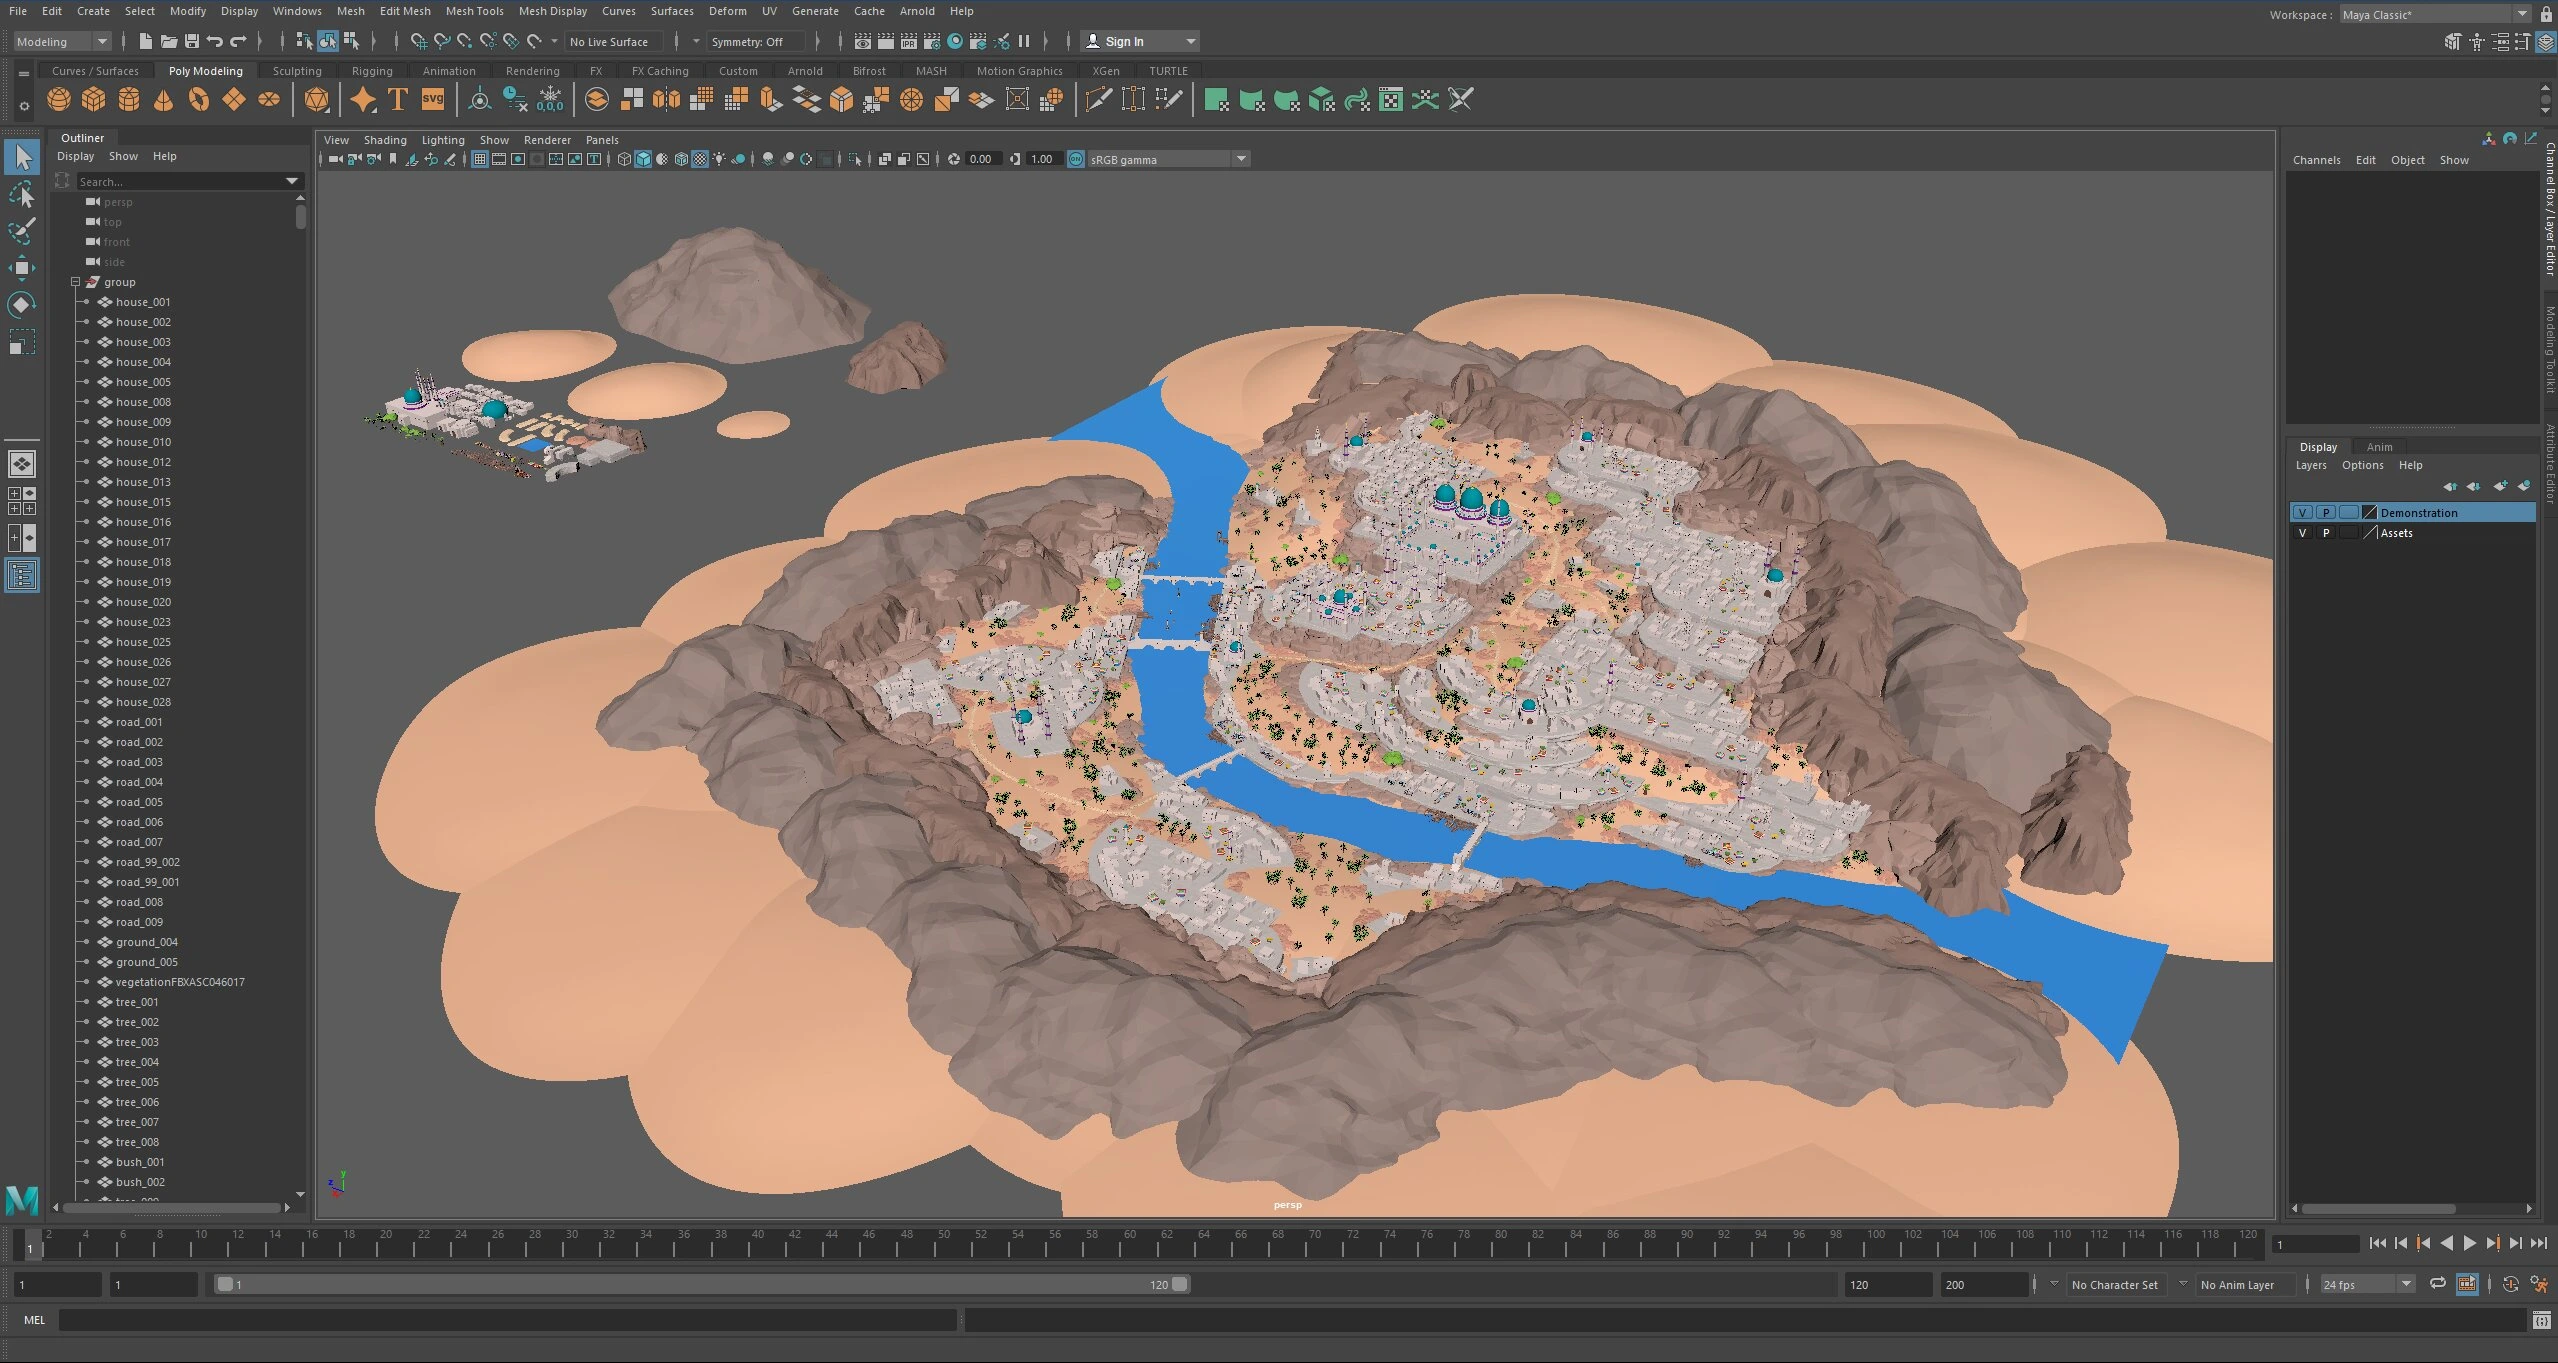Click the Sign In button
Image resolution: width=2558 pixels, height=1363 pixels.
pyautogui.click(x=1124, y=41)
